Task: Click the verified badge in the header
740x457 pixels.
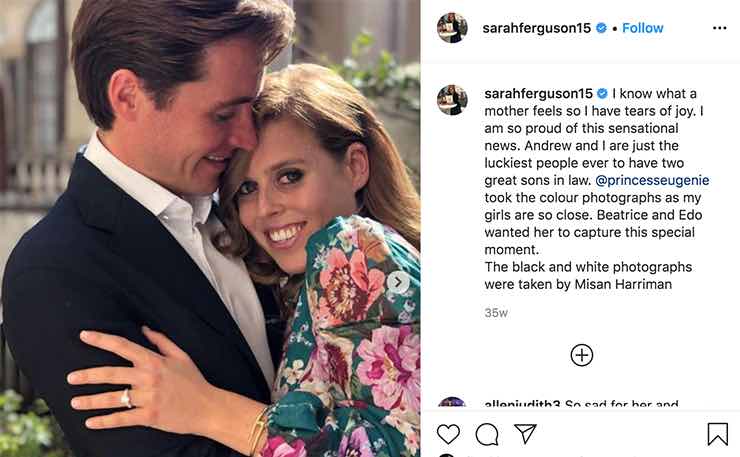Action: 602,28
